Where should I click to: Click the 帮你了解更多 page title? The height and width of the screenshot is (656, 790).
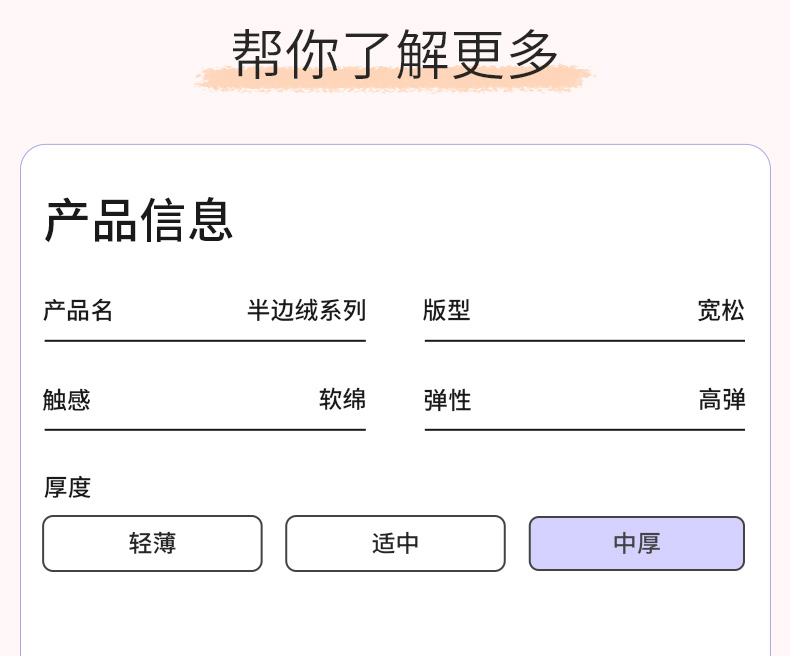coord(395,53)
